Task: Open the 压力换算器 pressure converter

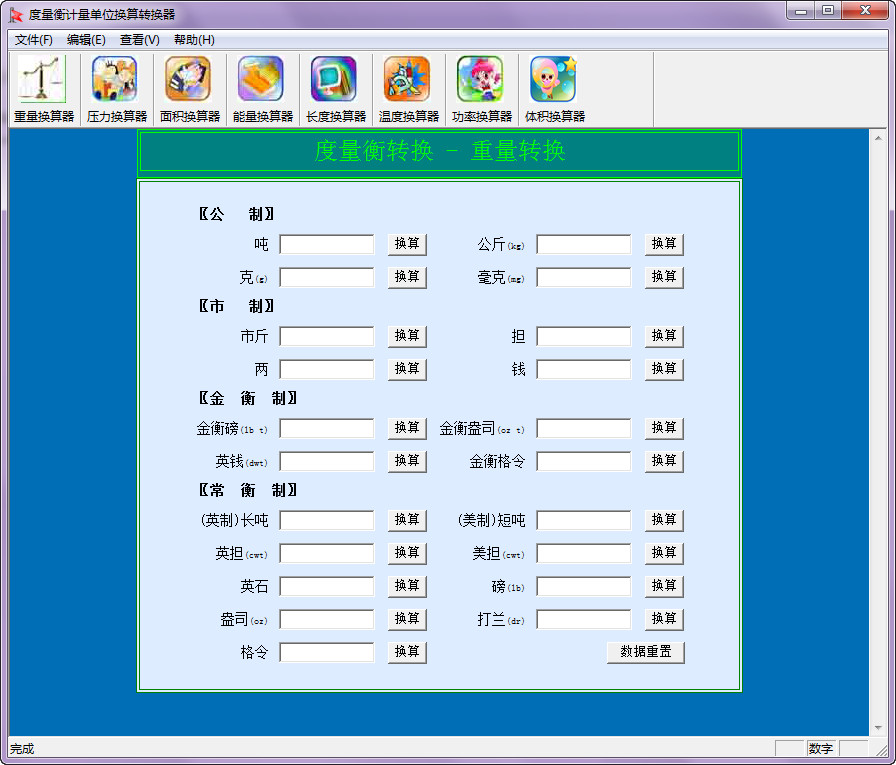Action: 114,87
